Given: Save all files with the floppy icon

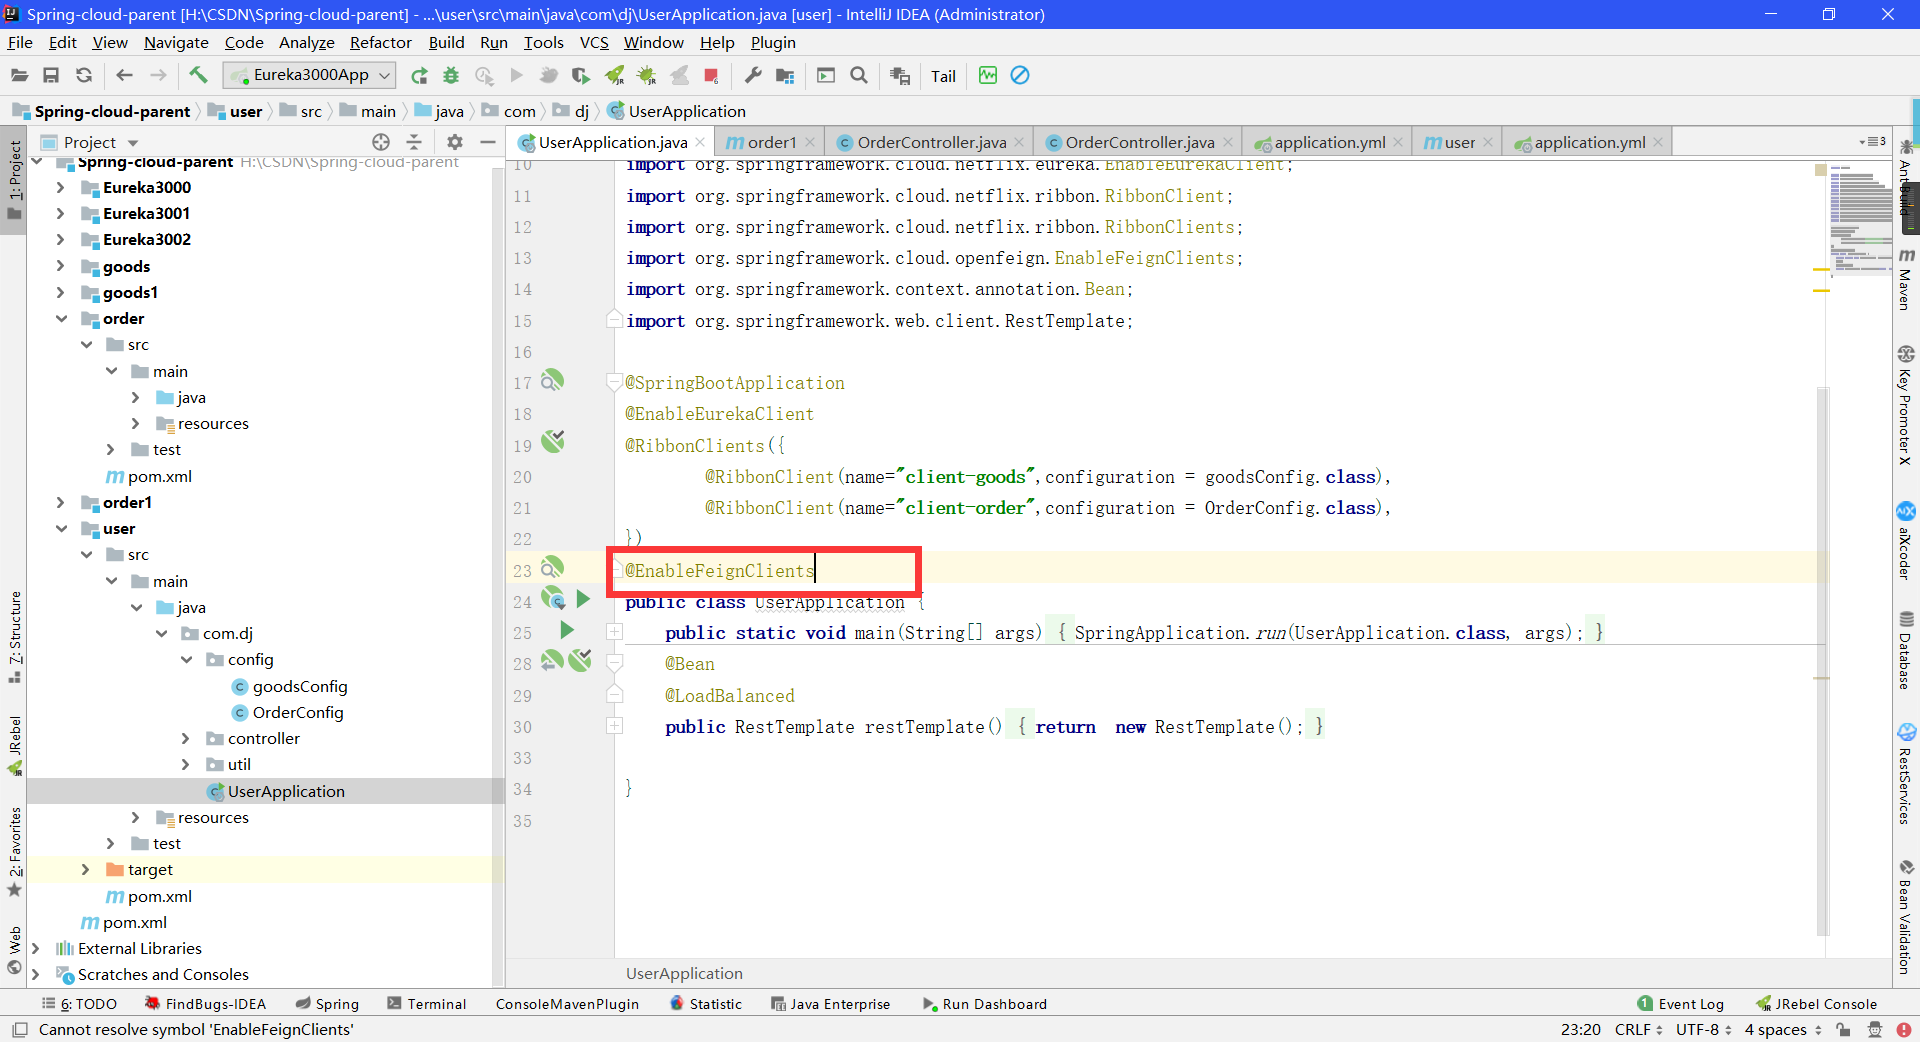Looking at the screenshot, I should pyautogui.click(x=51, y=75).
